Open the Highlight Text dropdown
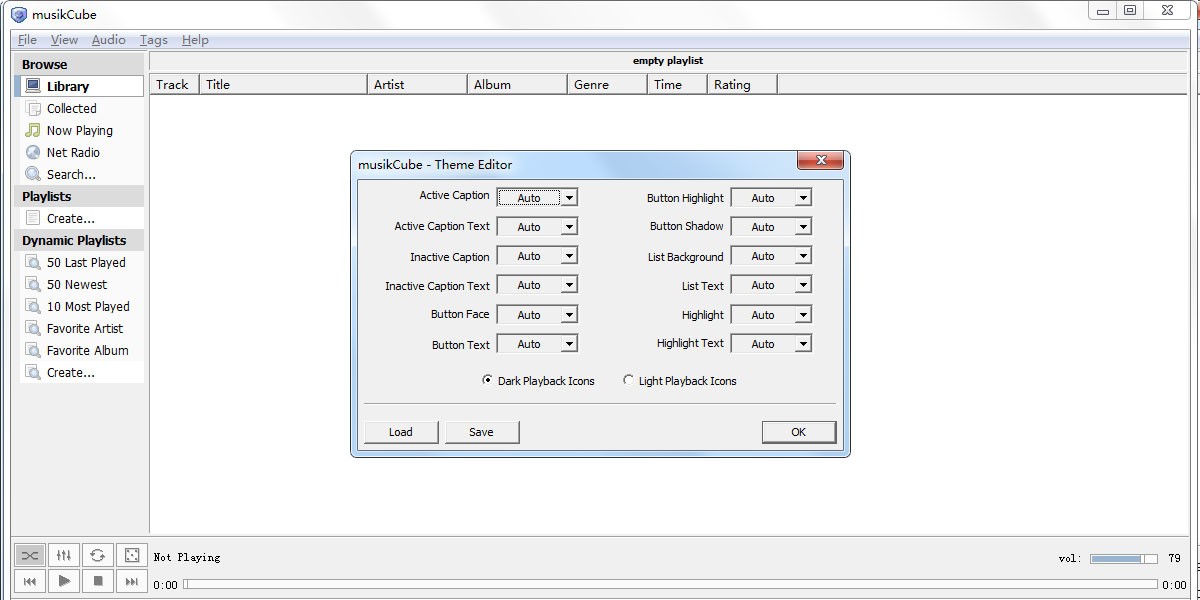This screenshot has width=1200, height=600. coord(771,344)
